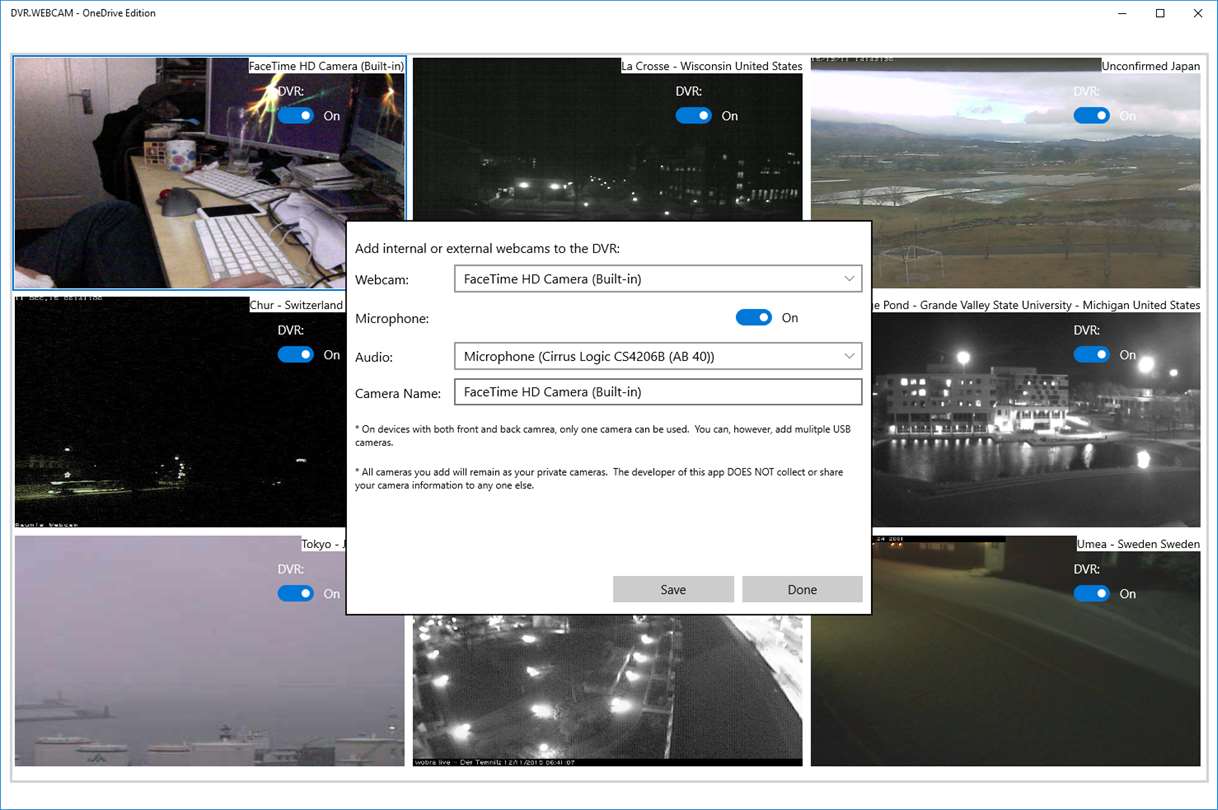
Task: Click 'Add internal or external webcams' heading
Action: (487, 248)
